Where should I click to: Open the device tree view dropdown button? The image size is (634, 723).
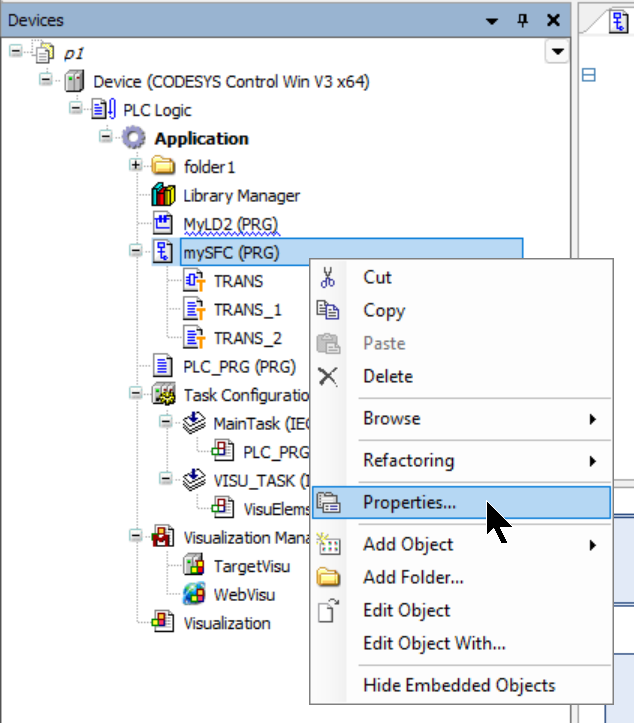click(x=557, y=51)
